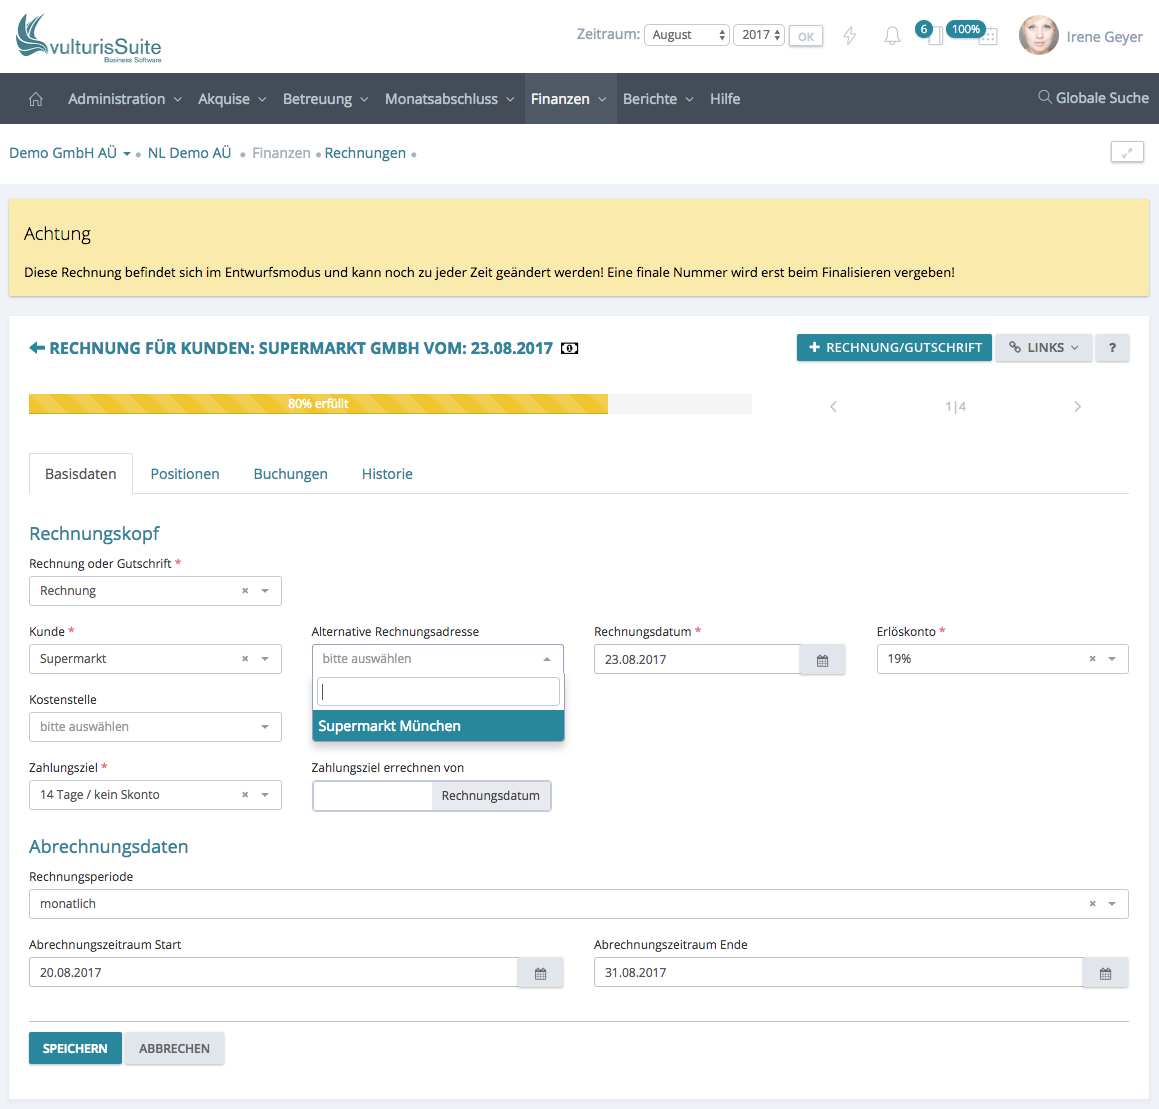Open calendar picker for Rechnungsdatum

coord(822,660)
